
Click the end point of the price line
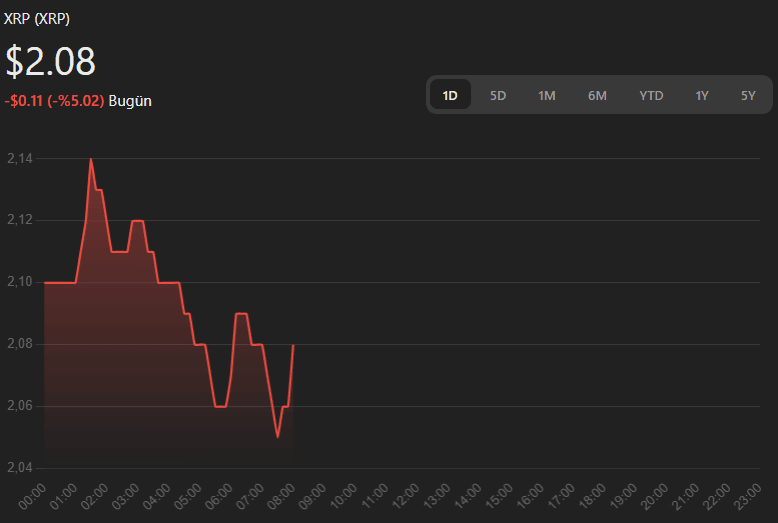pyautogui.click(x=293, y=345)
